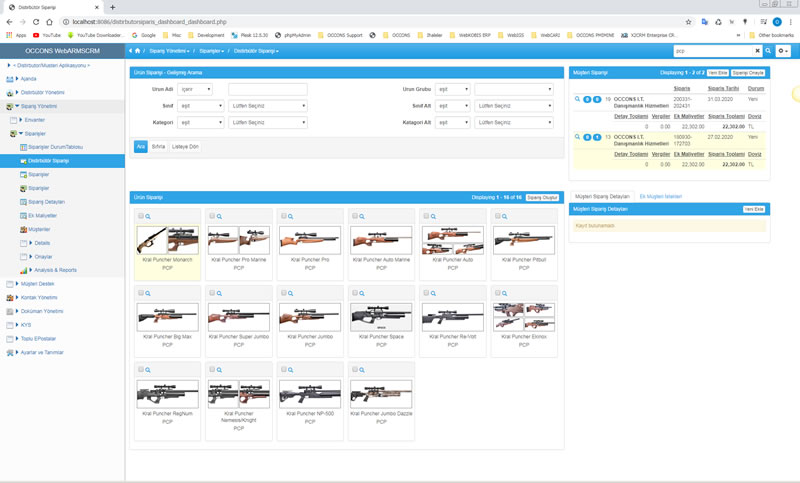Open magnifier icon on Kral Puncher Monarch card
This screenshot has width=800, height=483.
[x=148, y=217]
